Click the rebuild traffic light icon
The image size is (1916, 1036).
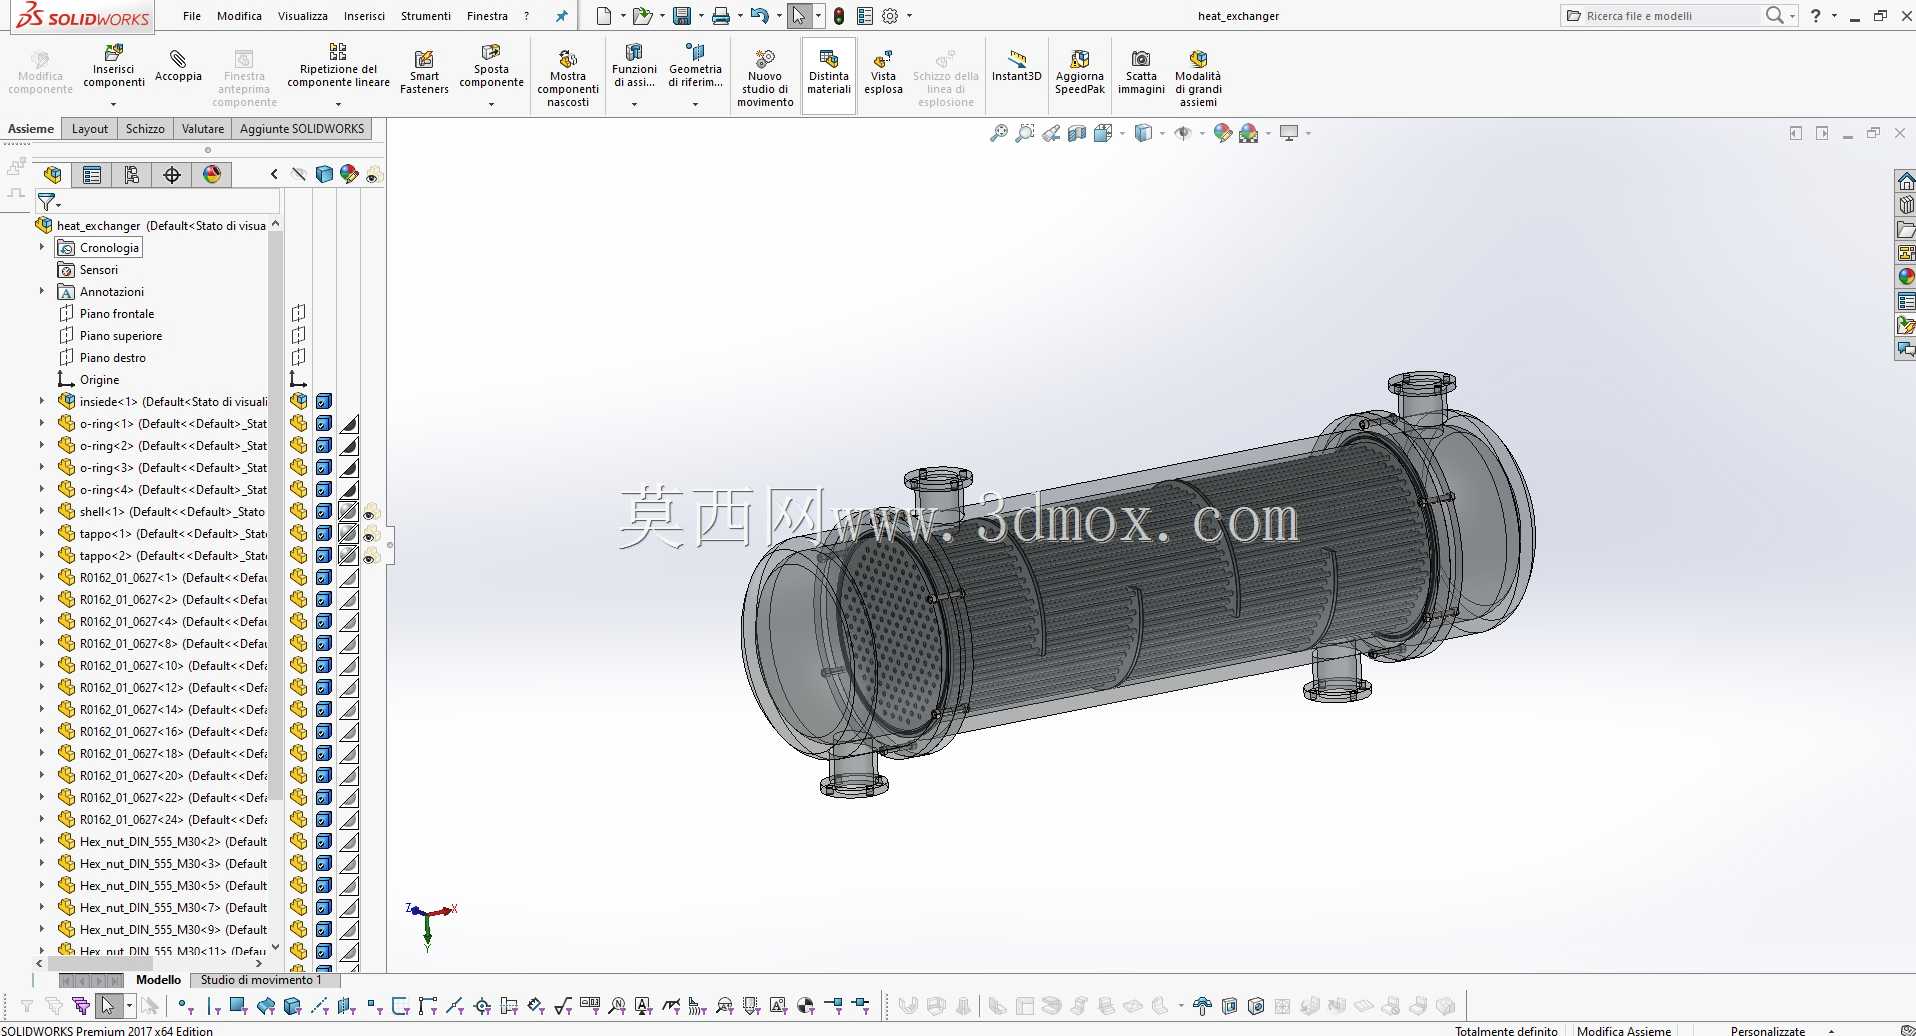click(839, 16)
